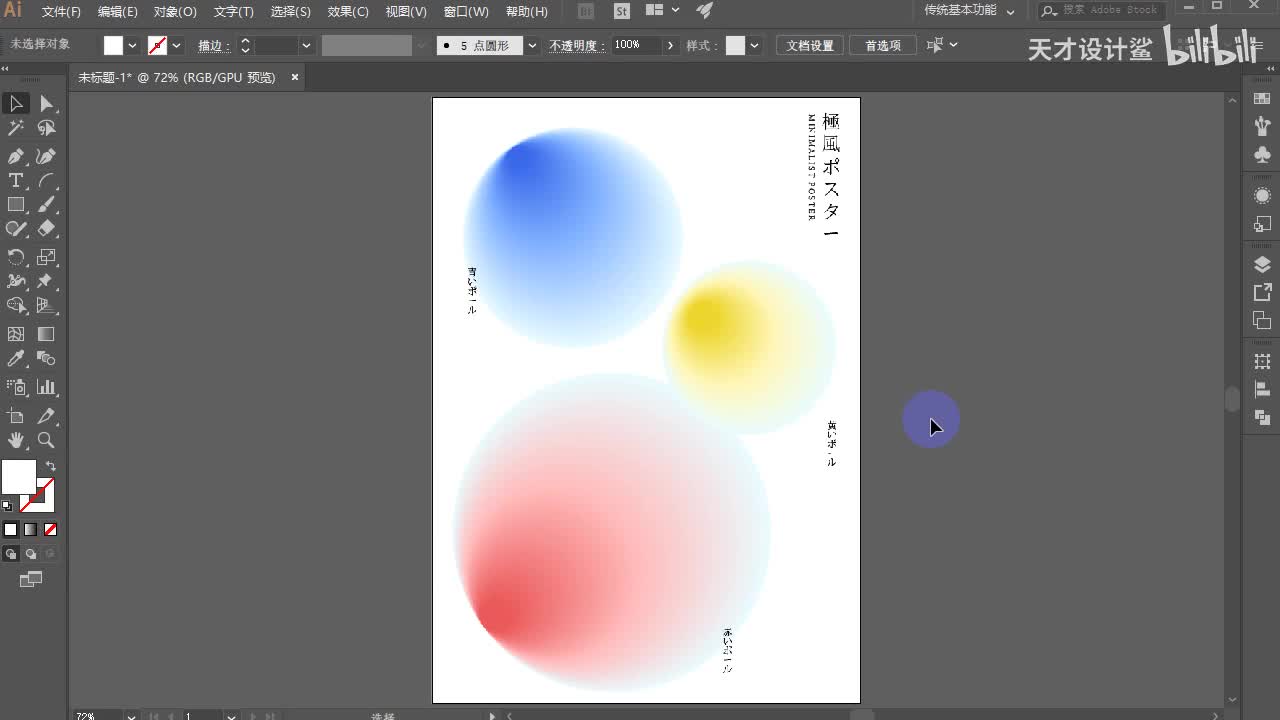Activate the Puppet Warp pin tool

(x=46, y=282)
